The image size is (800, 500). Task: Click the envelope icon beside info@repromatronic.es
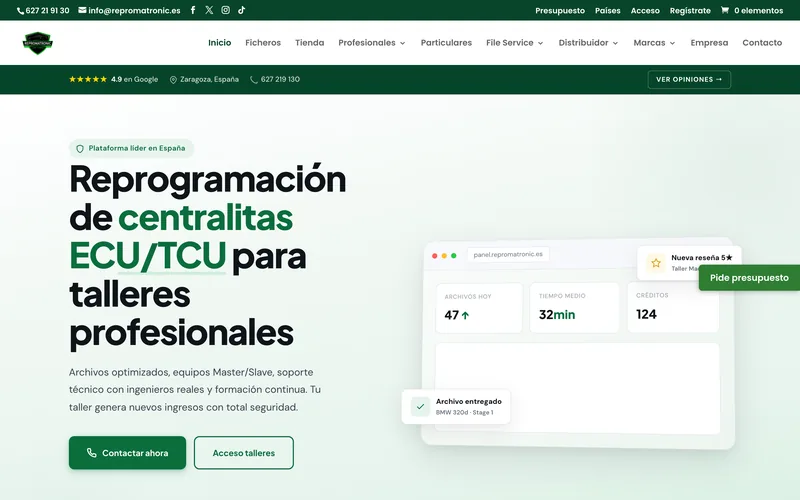[x=82, y=10]
